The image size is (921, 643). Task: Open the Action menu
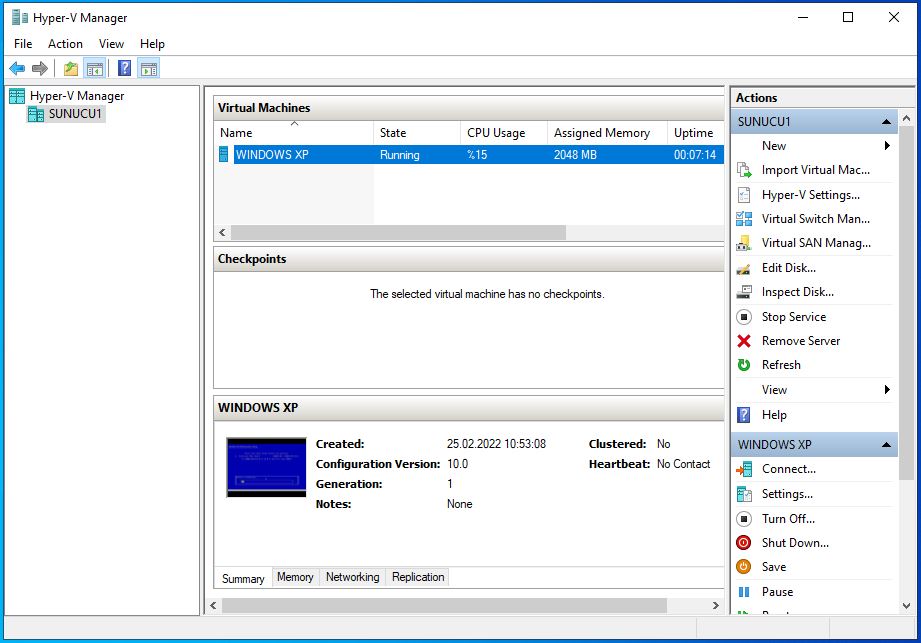click(65, 44)
